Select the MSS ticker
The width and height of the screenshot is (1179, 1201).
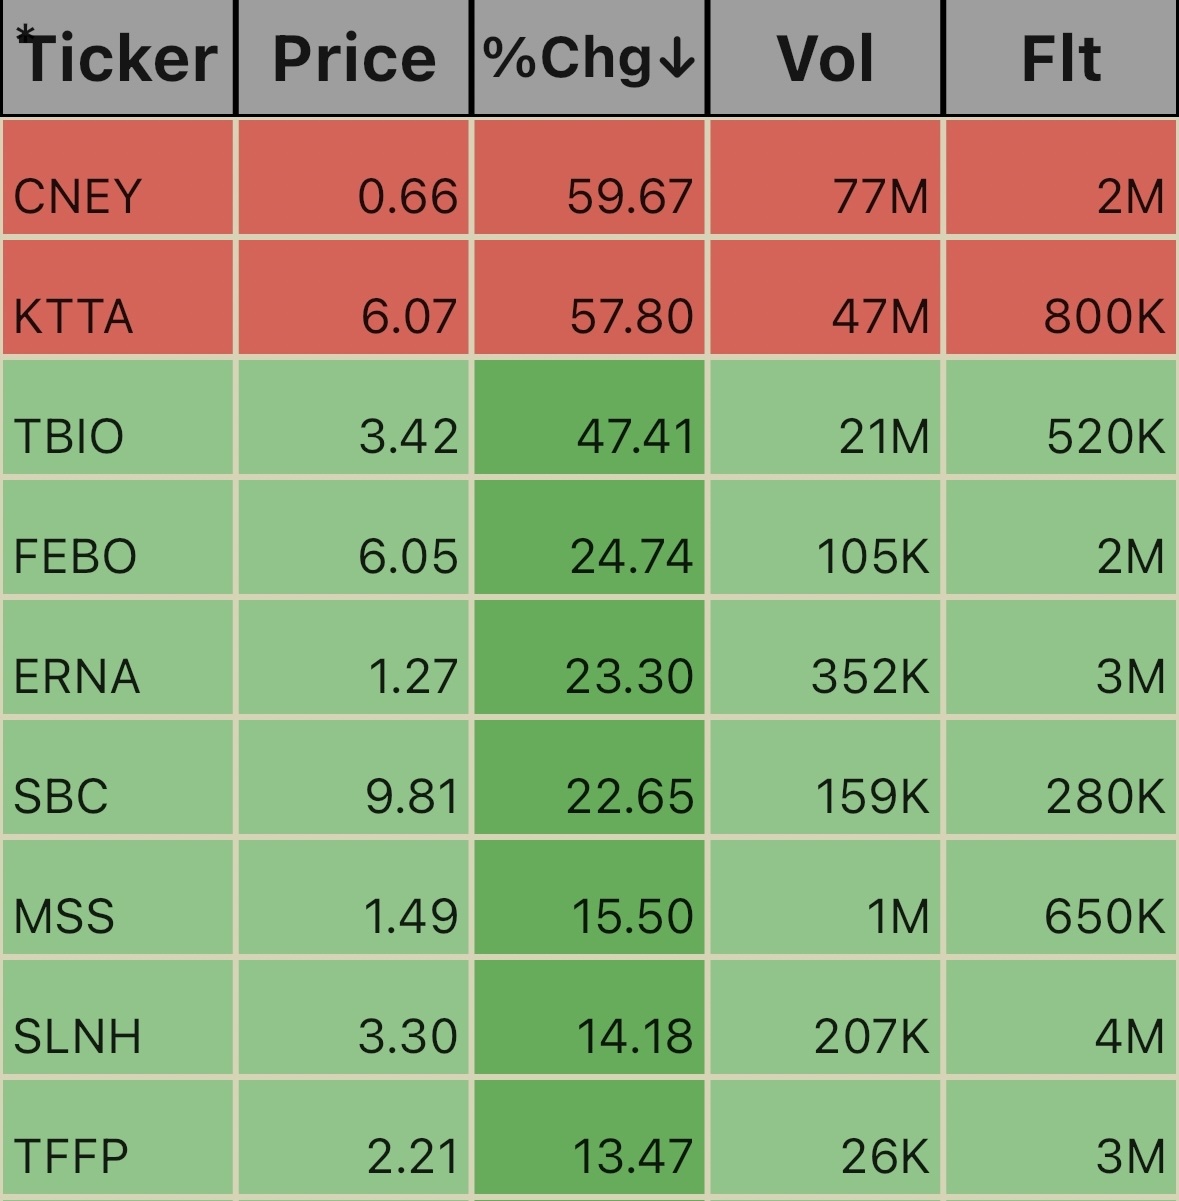65,917
